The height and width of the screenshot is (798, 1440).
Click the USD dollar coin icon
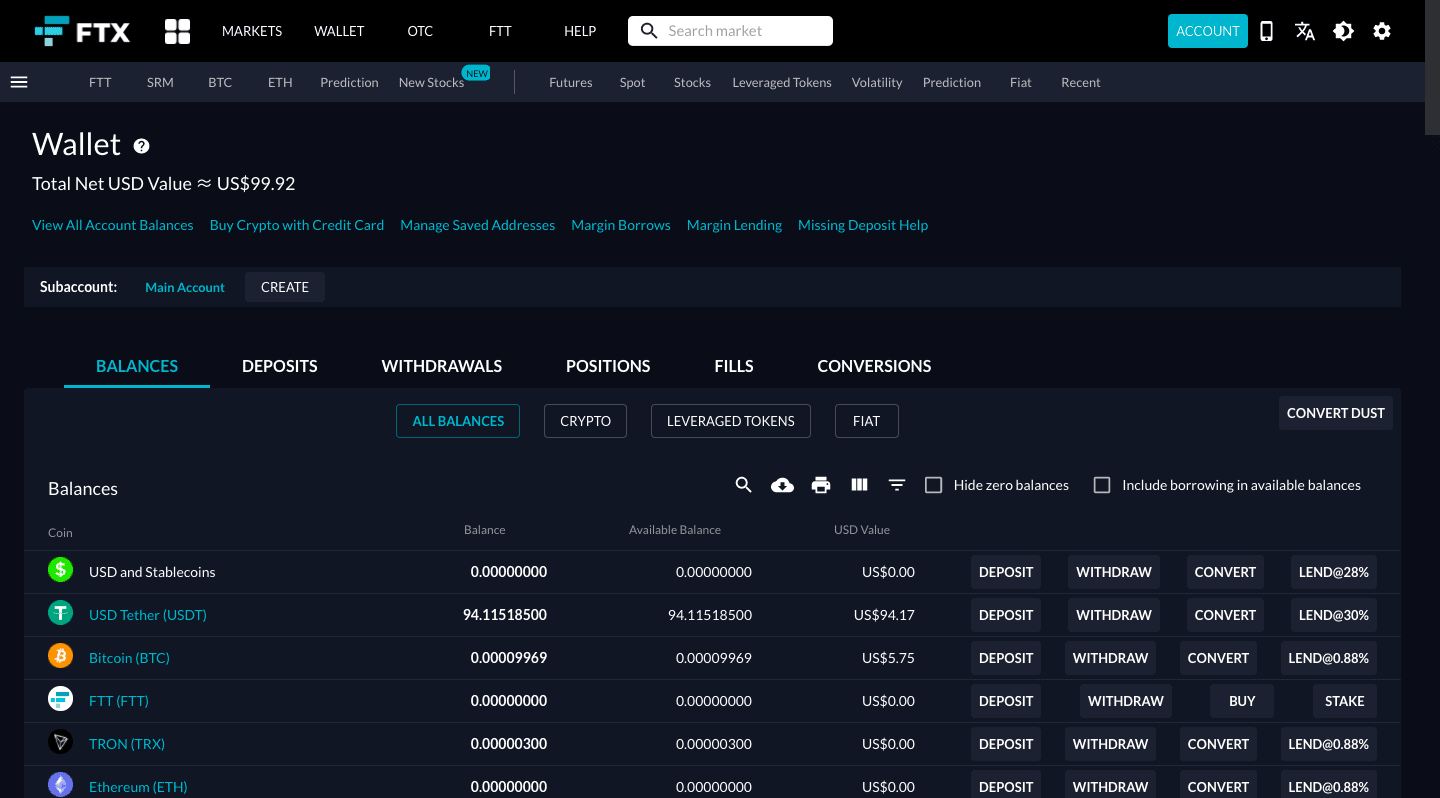[x=61, y=570]
